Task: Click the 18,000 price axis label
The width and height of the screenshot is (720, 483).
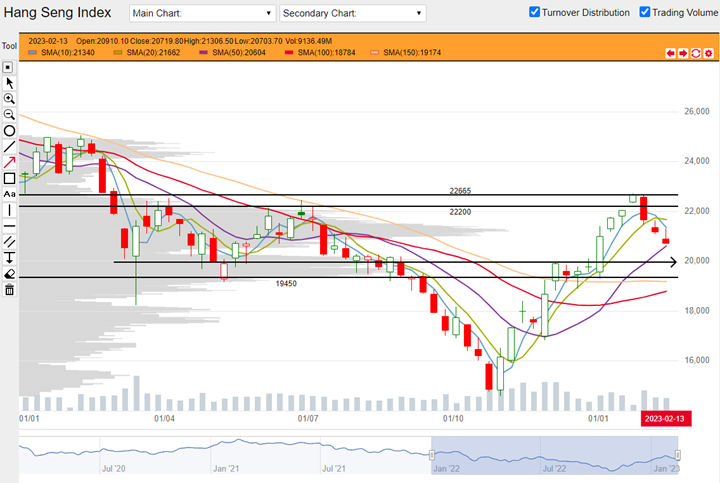Action: pos(697,311)
